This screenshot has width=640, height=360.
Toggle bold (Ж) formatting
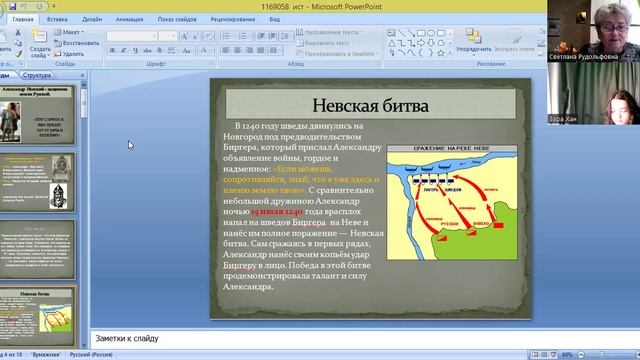point(112,50)
